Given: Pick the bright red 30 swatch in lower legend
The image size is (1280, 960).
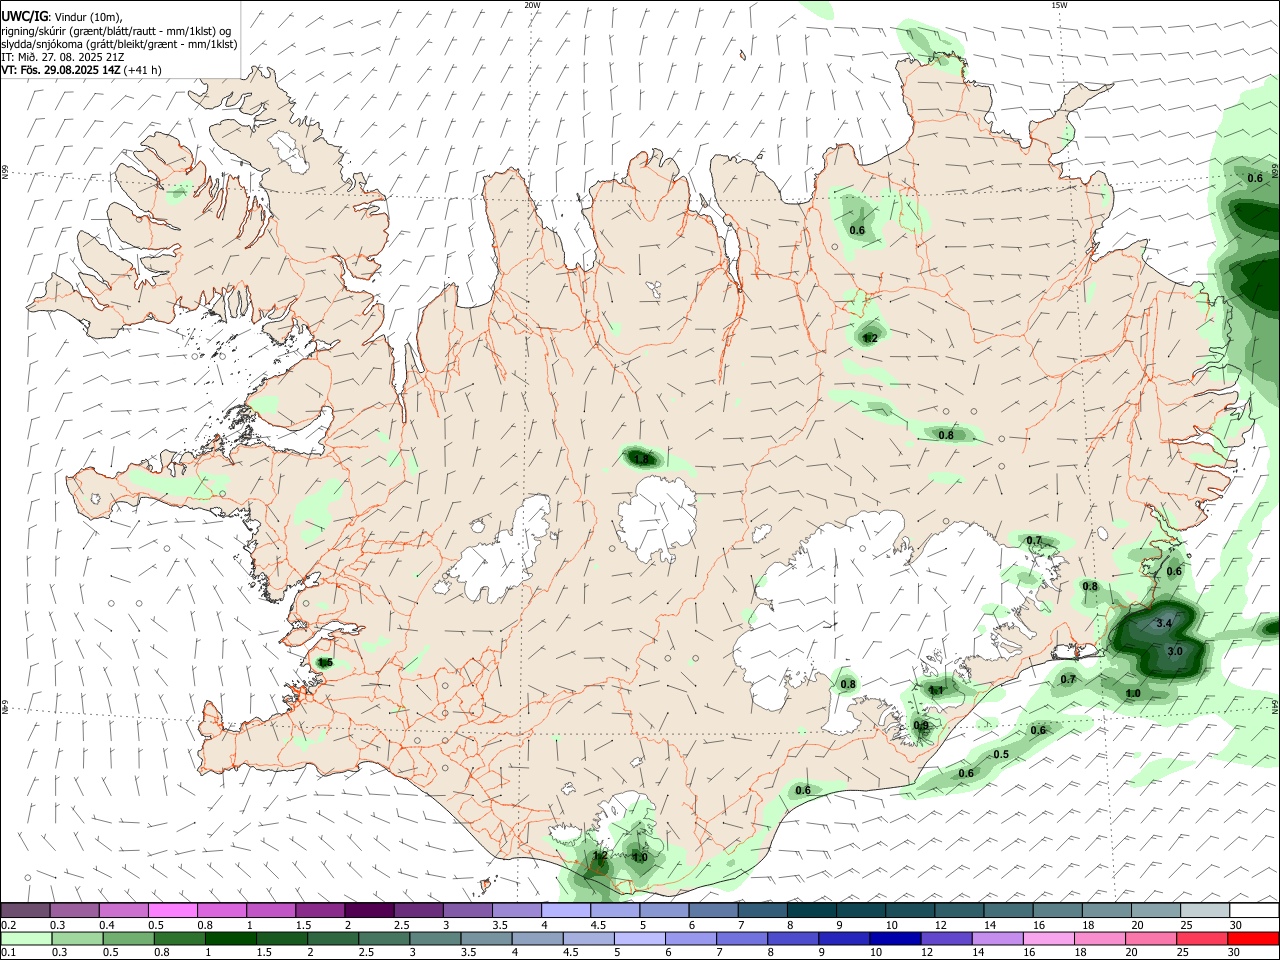Looking at the screenshot, I should point(1255,939).
